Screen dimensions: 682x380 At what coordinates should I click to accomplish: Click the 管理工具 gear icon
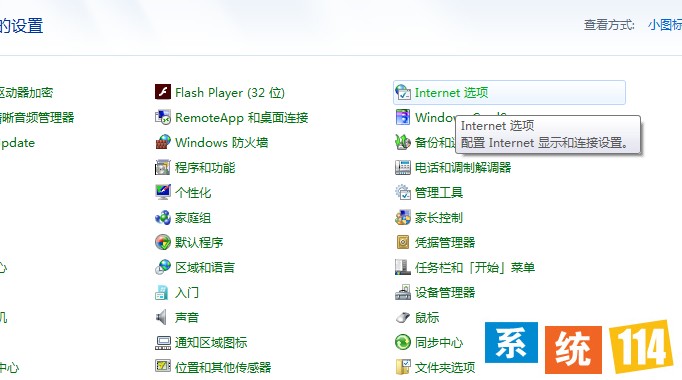tap(403, 192)
